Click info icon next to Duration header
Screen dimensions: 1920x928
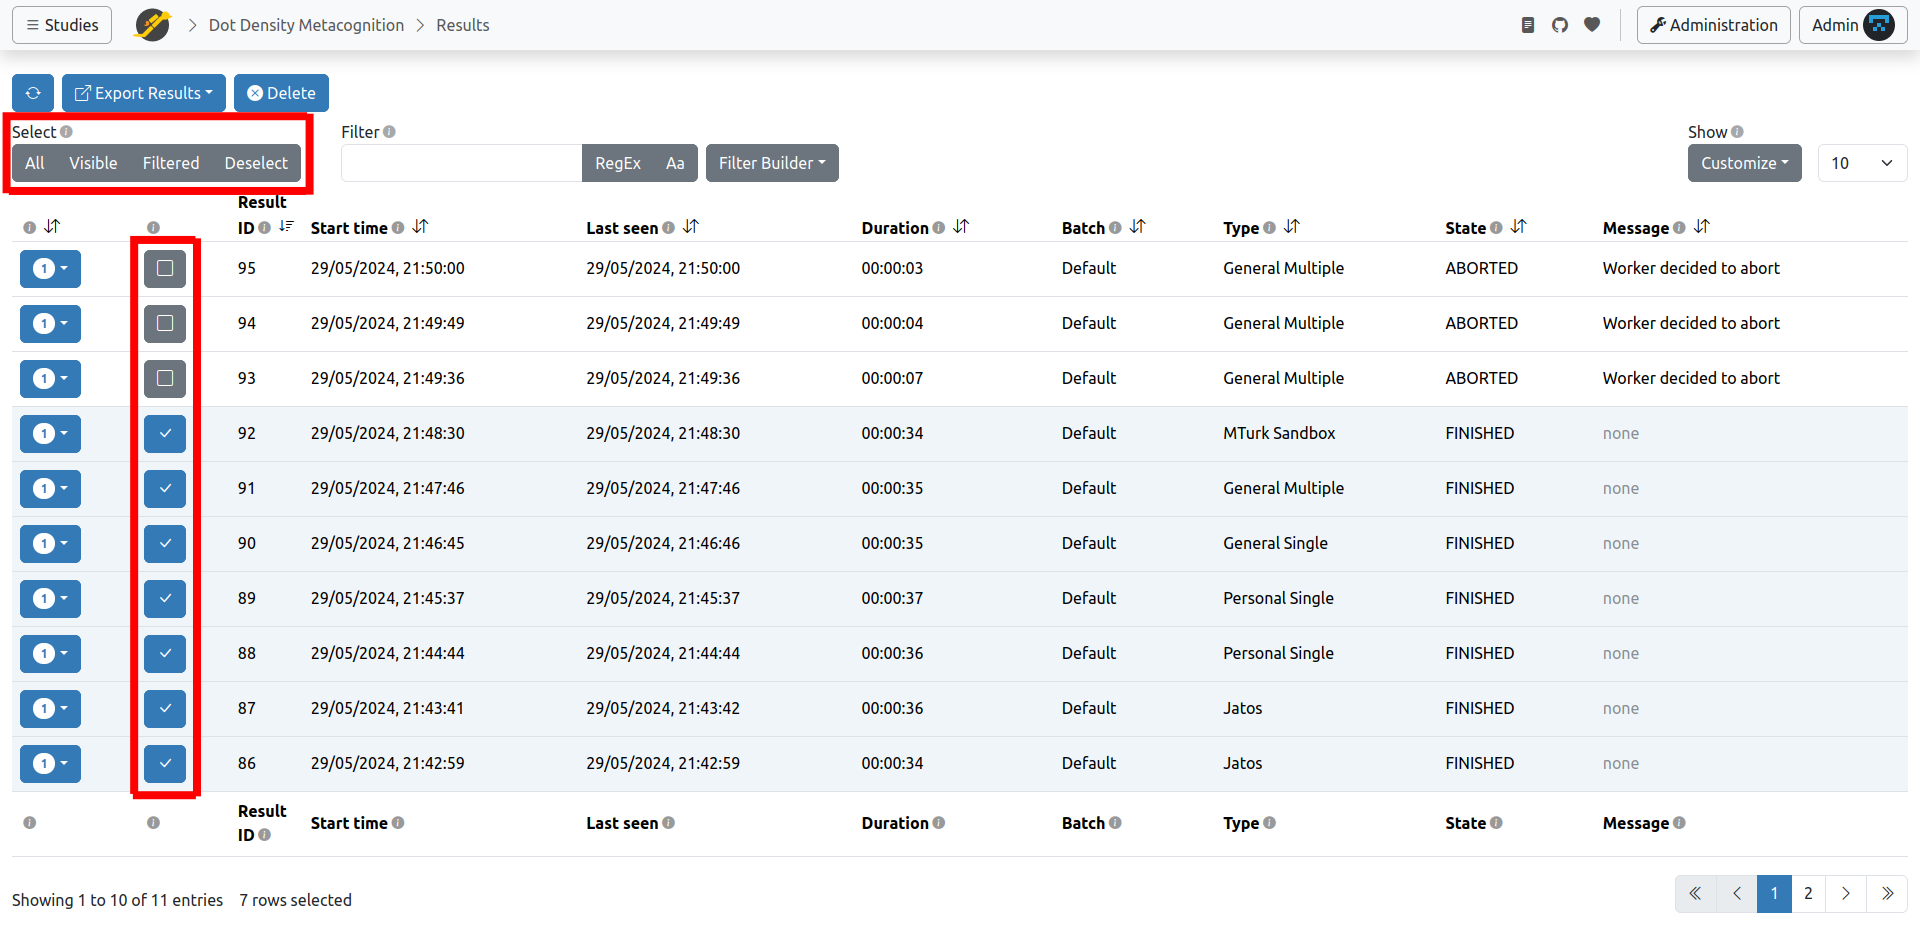pyautogui.click(x=938, y=228)
